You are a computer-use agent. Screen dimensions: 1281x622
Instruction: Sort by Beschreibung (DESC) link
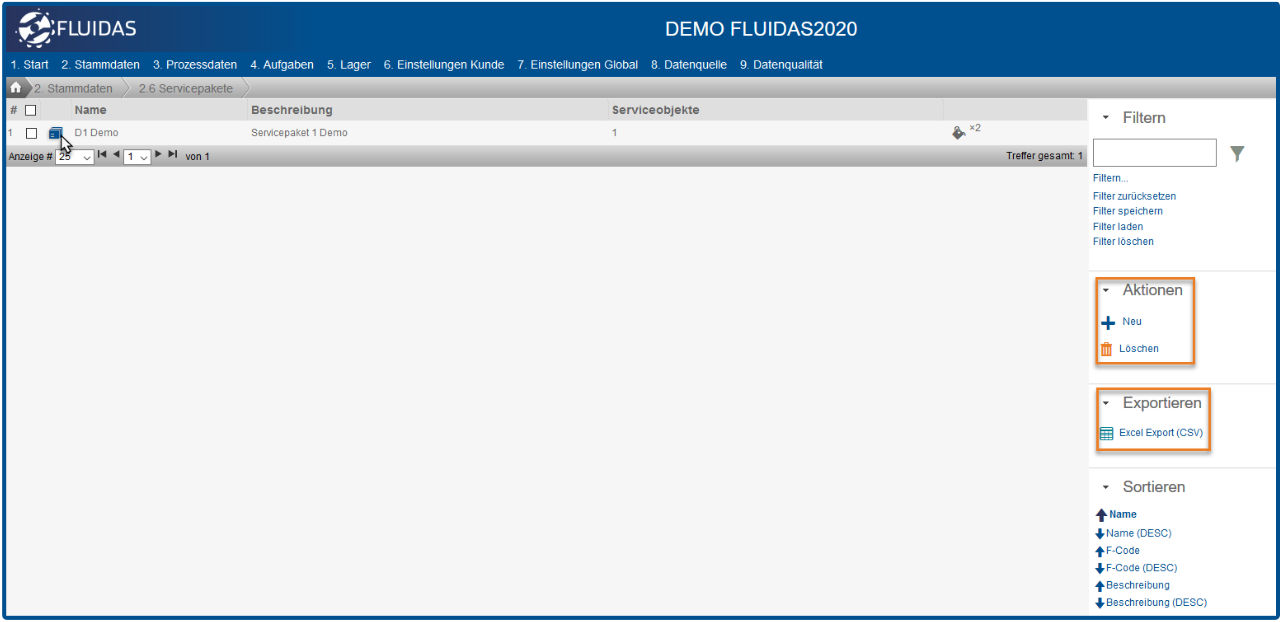(1156, 602)
